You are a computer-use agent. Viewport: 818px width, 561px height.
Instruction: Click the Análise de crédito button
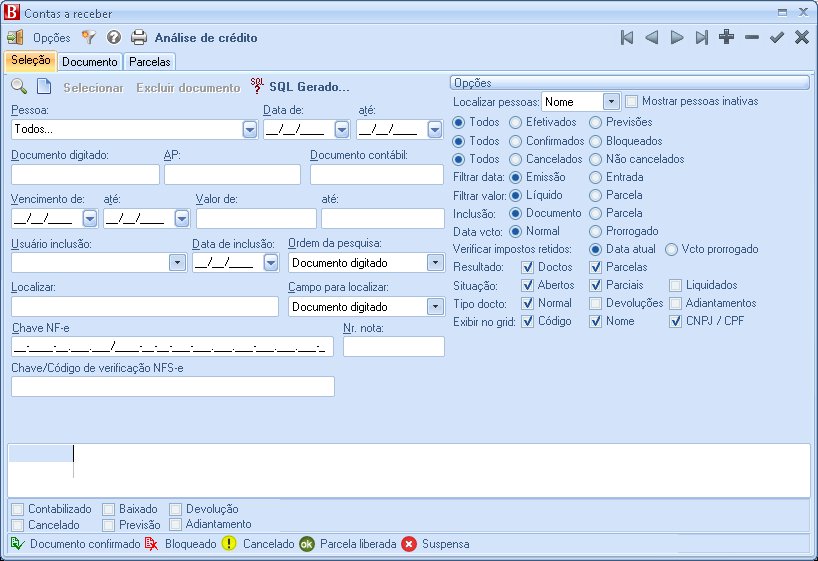[205, 38]
